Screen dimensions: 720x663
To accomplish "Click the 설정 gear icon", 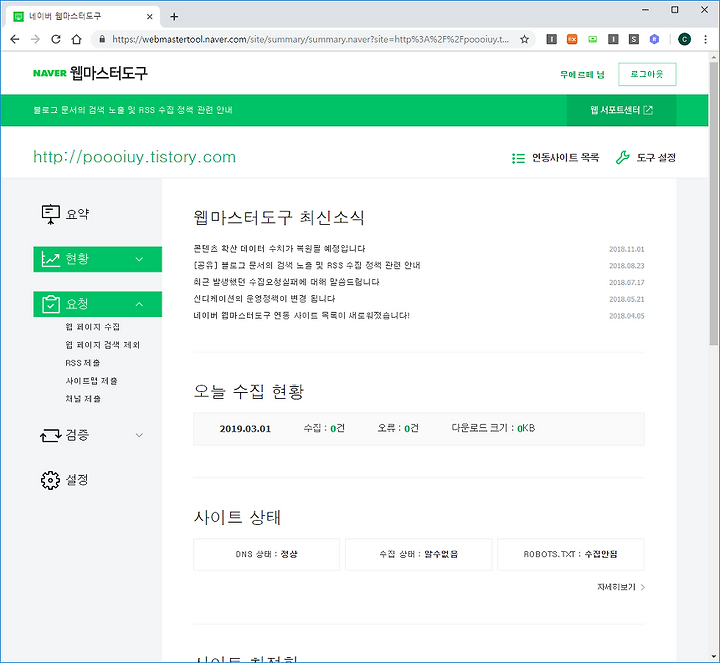I will point(51,480).
